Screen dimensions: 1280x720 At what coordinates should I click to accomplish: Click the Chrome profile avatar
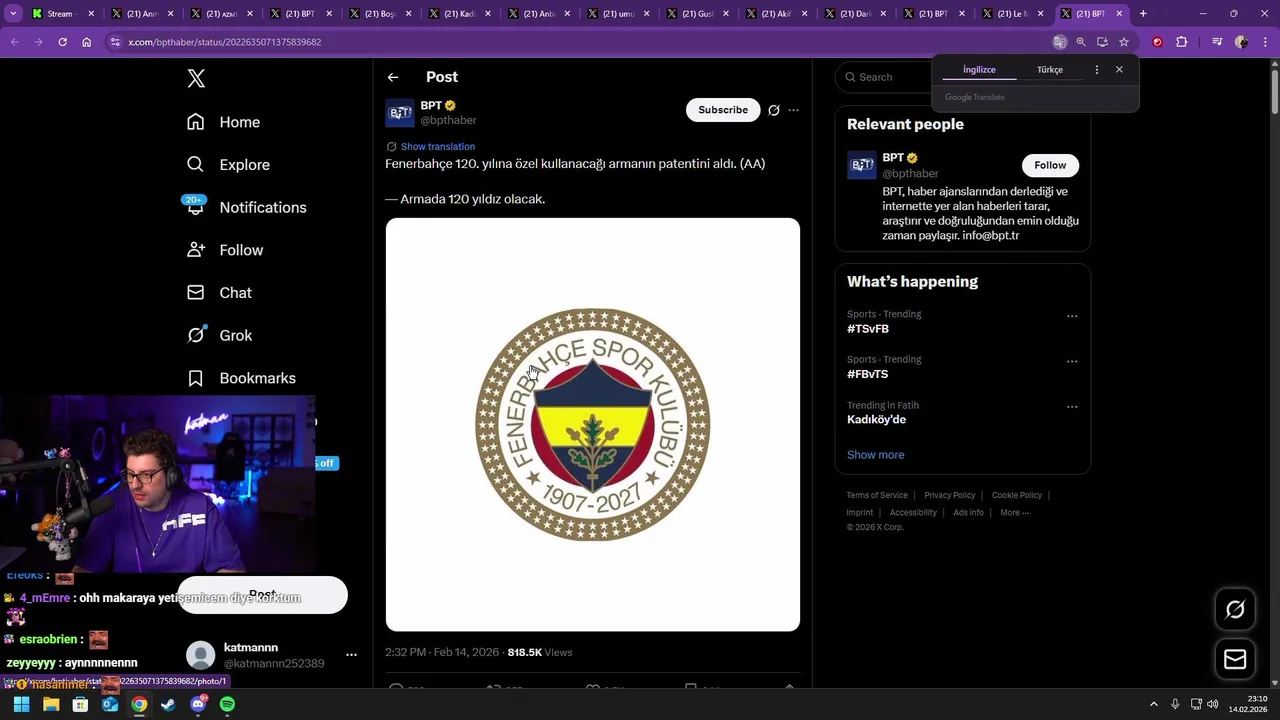click(1241, 42)
